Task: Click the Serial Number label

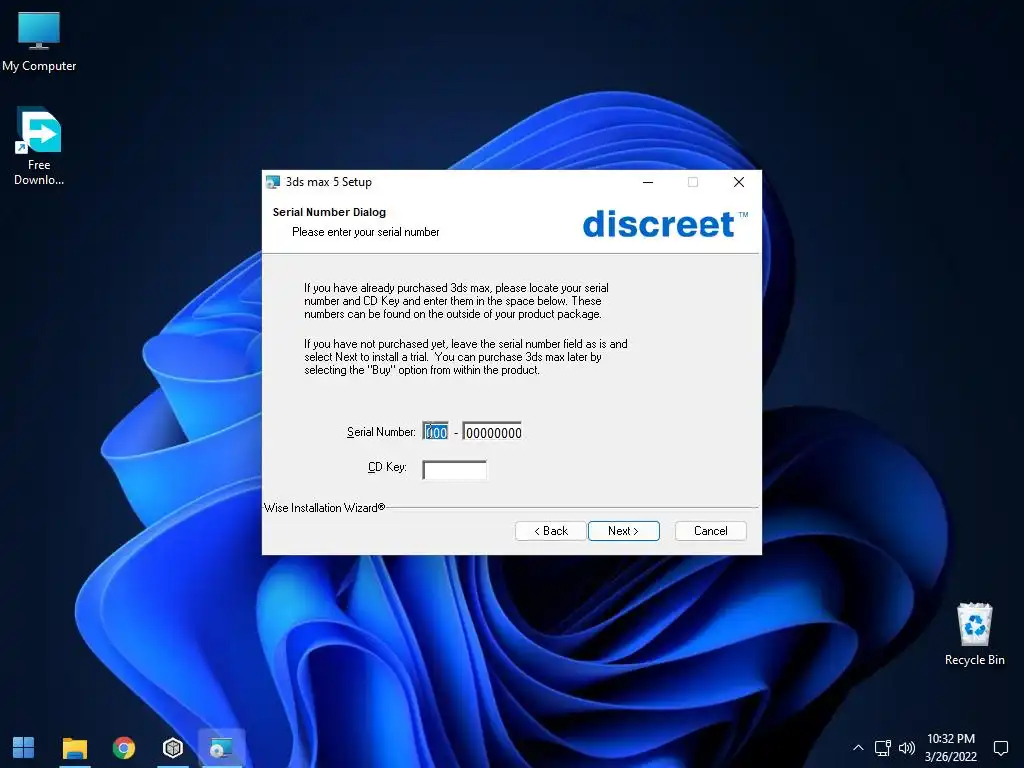Action: coord(381,432)
